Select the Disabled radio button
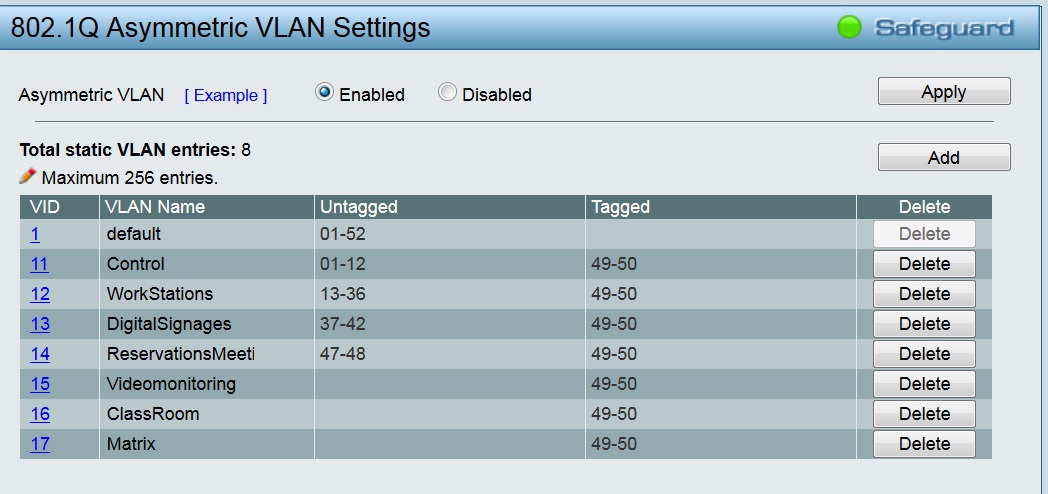 point(447,93)
